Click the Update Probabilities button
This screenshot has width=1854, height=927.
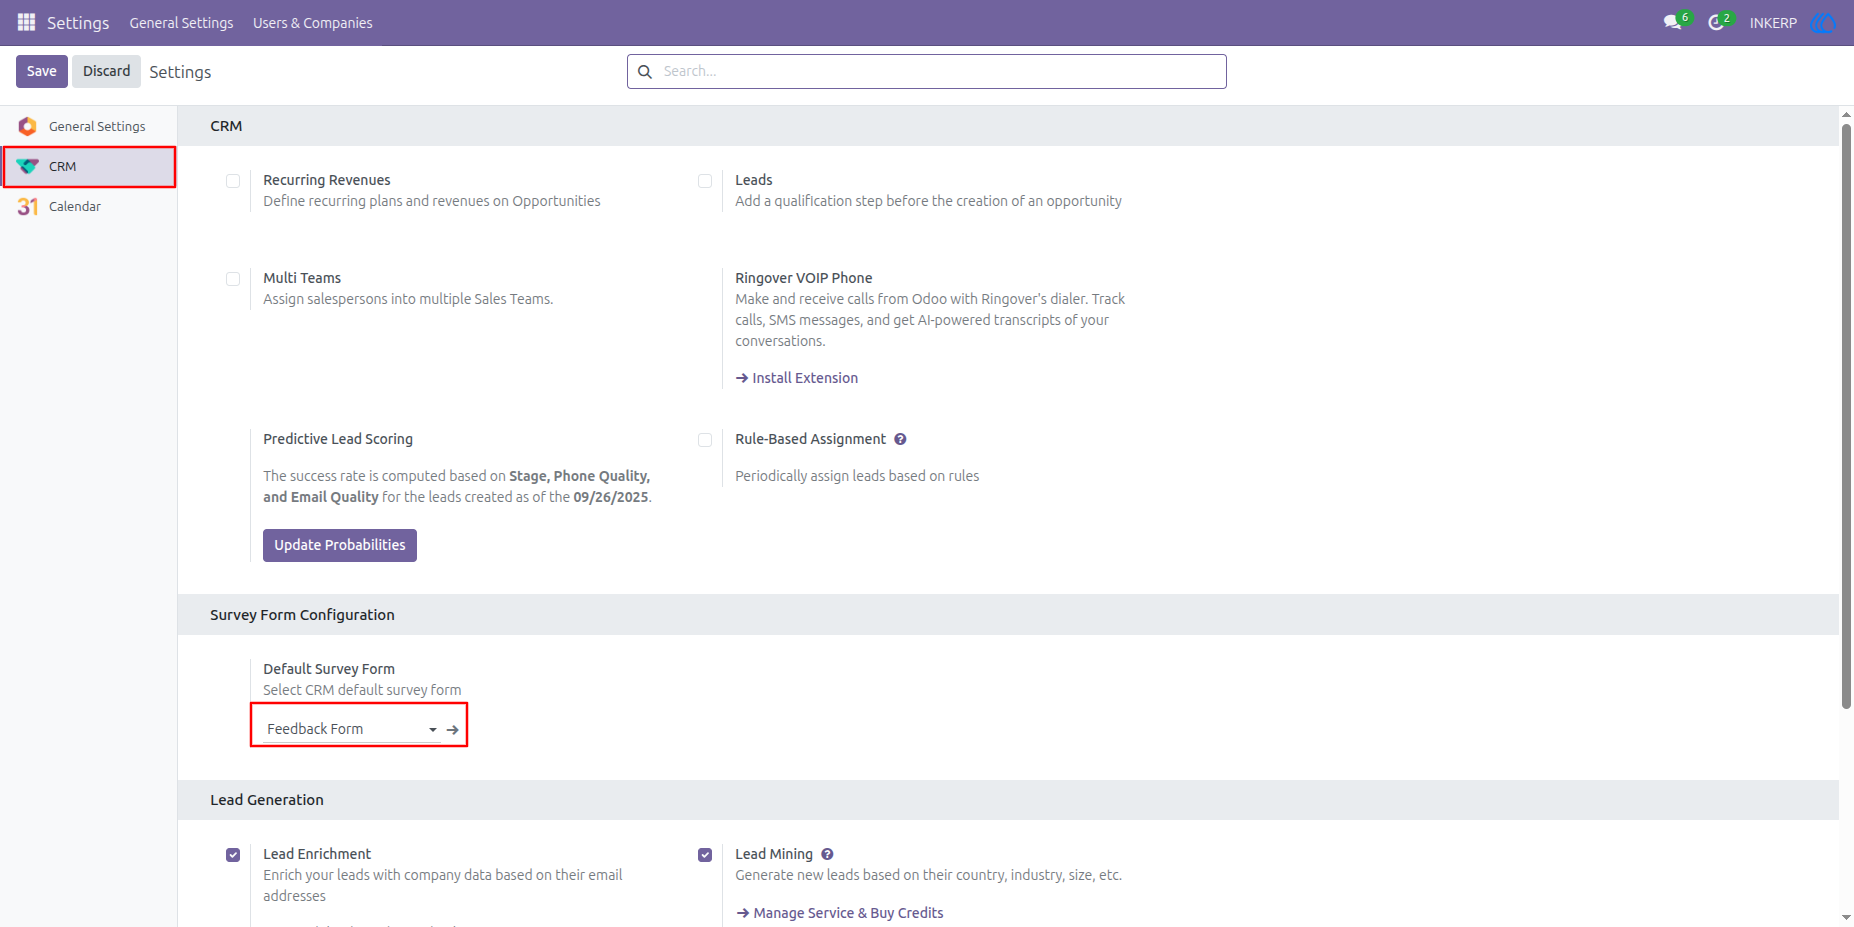340,545
